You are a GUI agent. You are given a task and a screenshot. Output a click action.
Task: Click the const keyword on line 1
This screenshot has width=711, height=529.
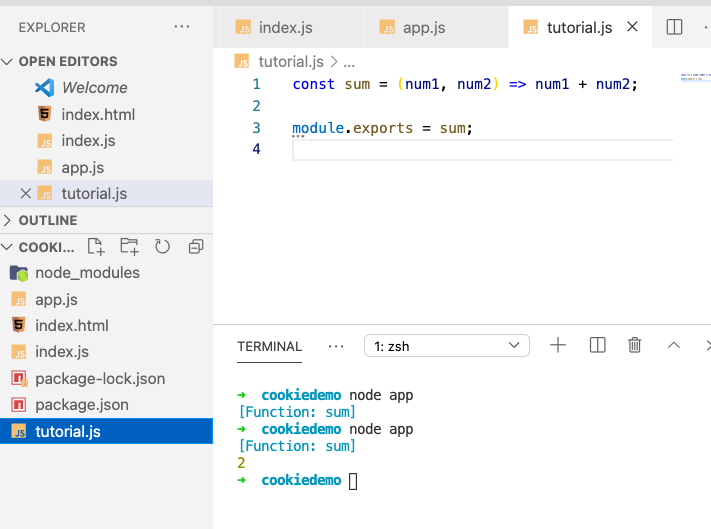[x=313, y=84]
